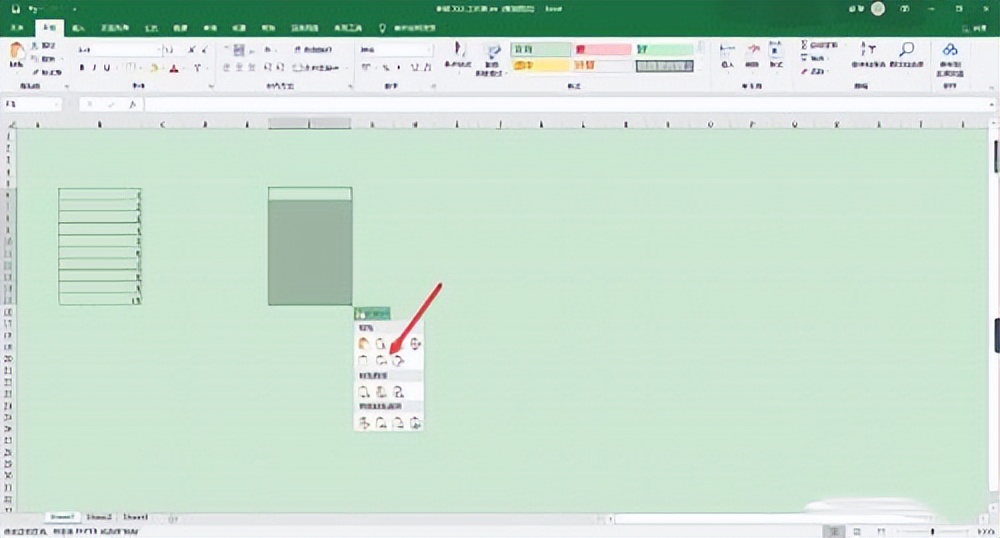This screenshot has width=1000, height=538.
Task: Open the Borders button in Font group
Action: 130,68
